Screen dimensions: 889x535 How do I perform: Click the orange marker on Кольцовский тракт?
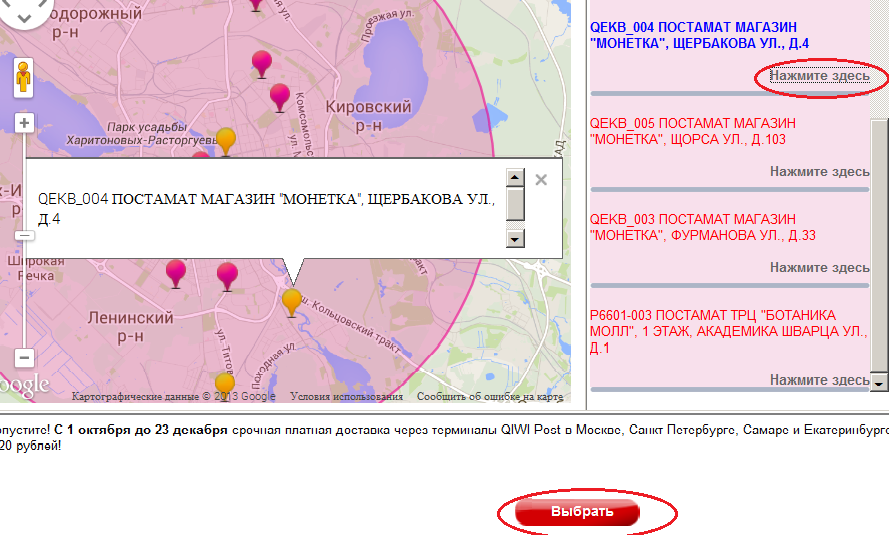click(291, 301)
